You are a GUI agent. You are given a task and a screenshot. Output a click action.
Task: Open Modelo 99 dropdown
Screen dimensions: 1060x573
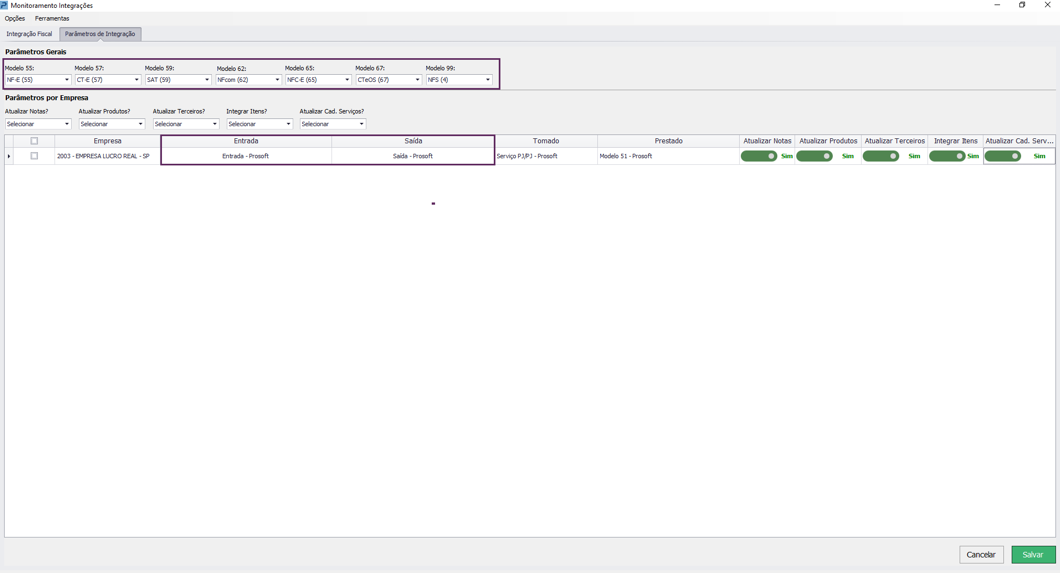click(x=459, y=80)
